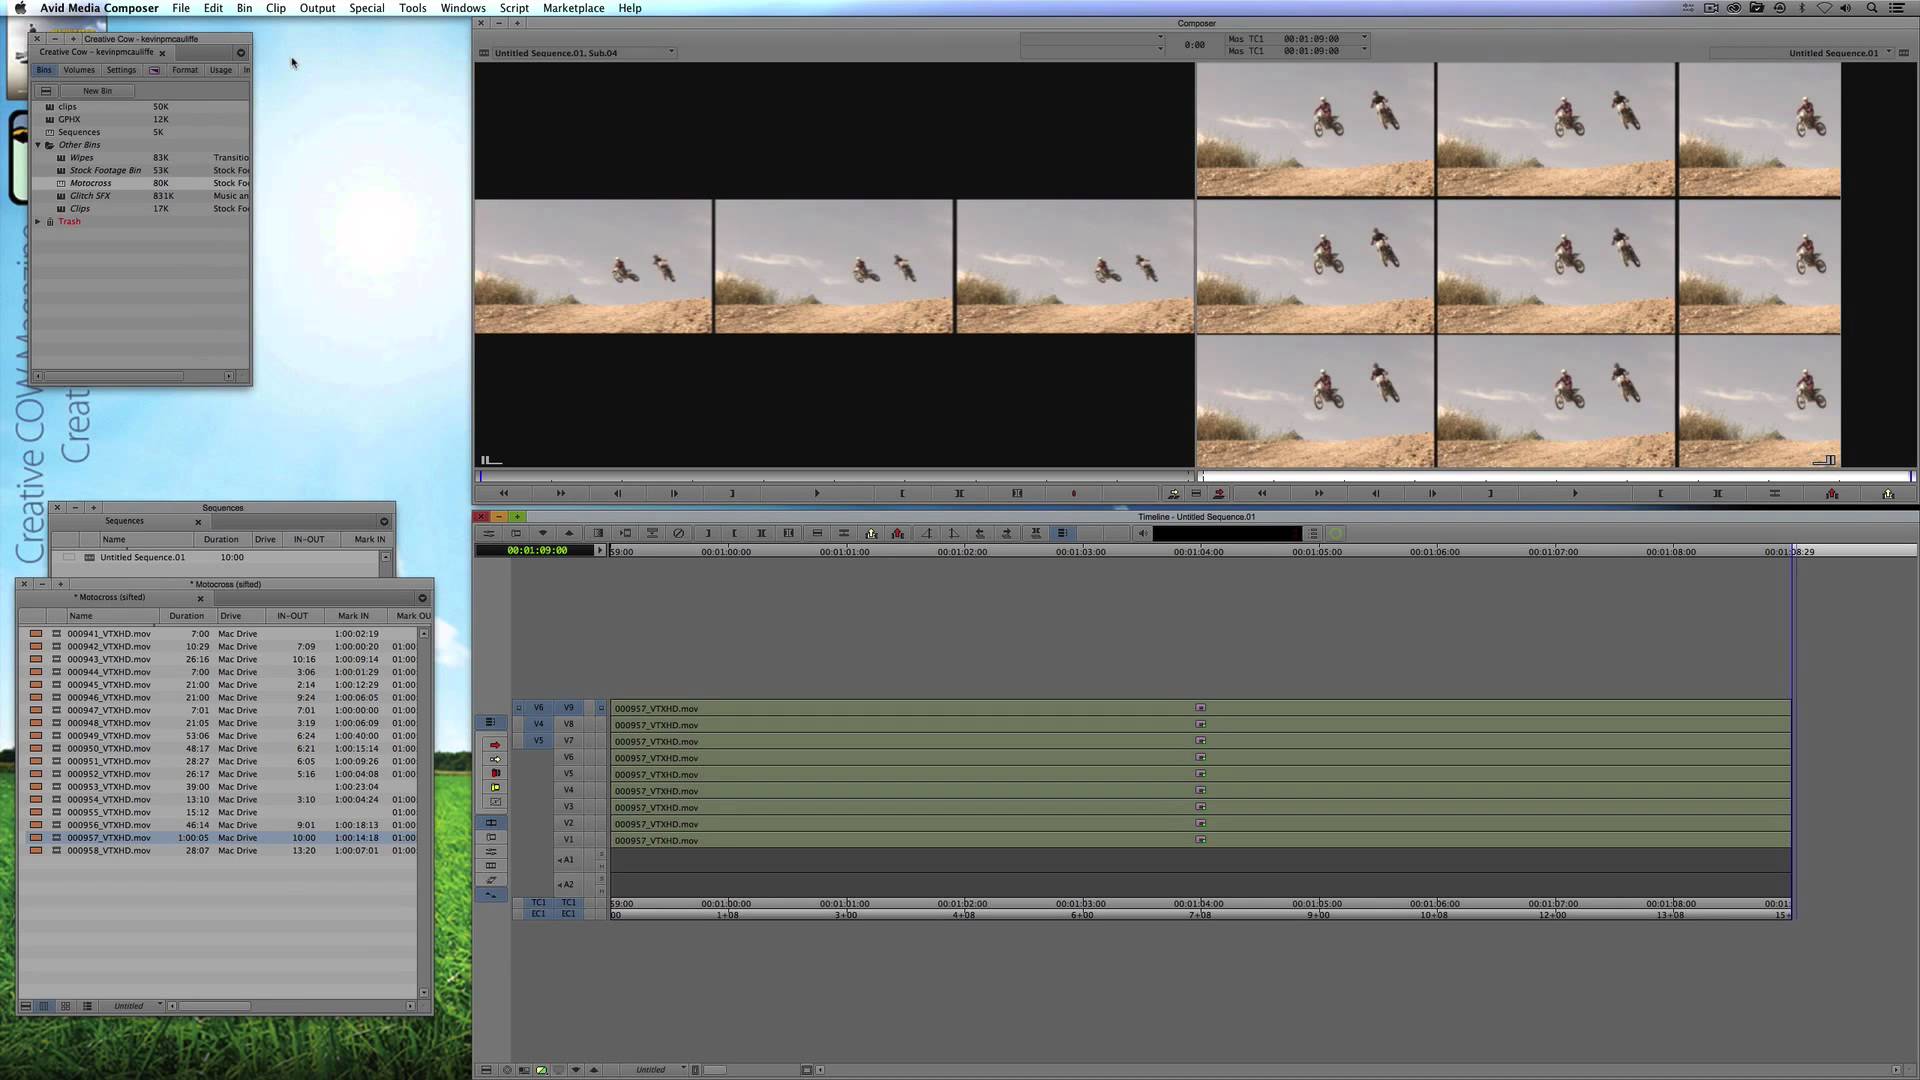1920x1080 pixels.
Task: Expand the Trash folder in project window
Action: [38, 222]
